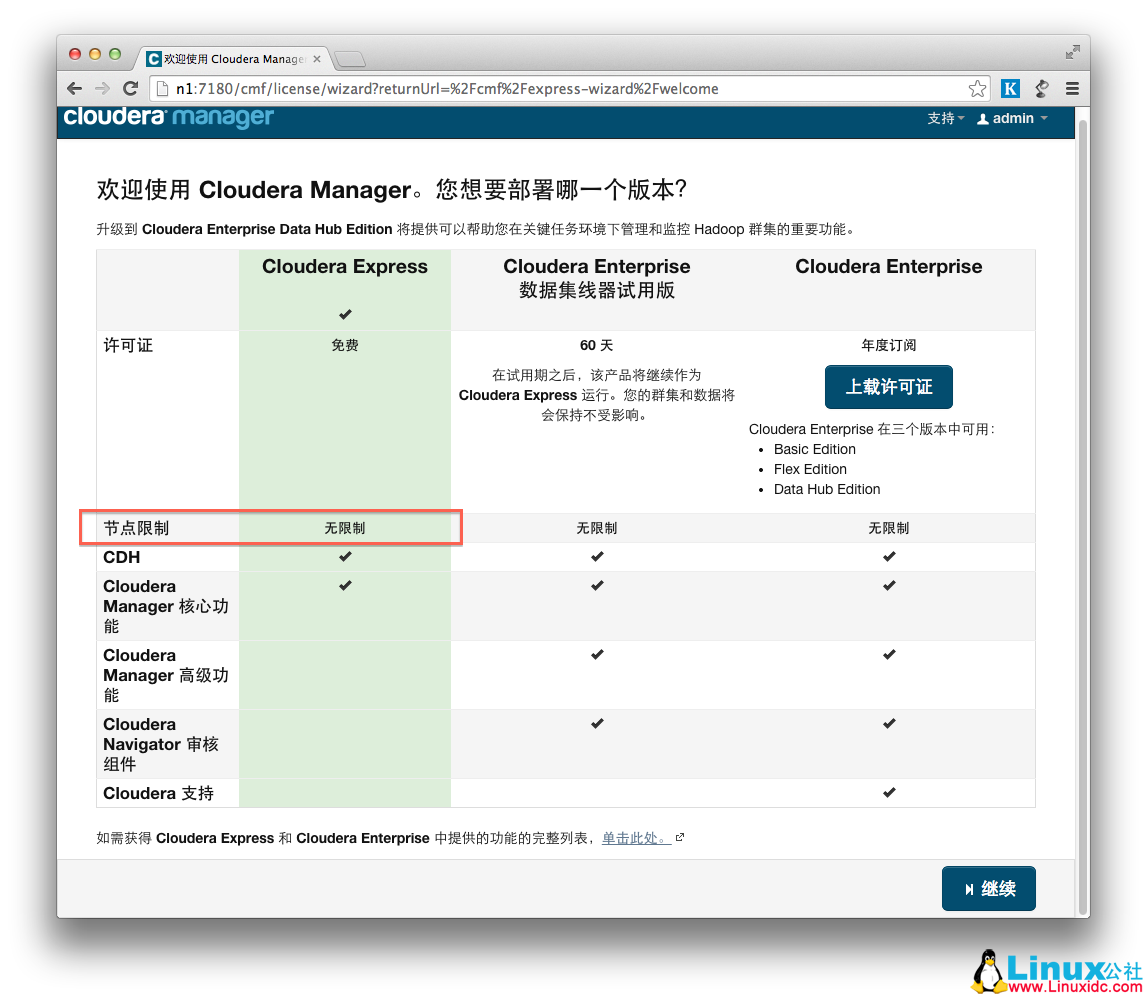Click the forward navigation arrow
The image size is (1147, 997).
102,88
